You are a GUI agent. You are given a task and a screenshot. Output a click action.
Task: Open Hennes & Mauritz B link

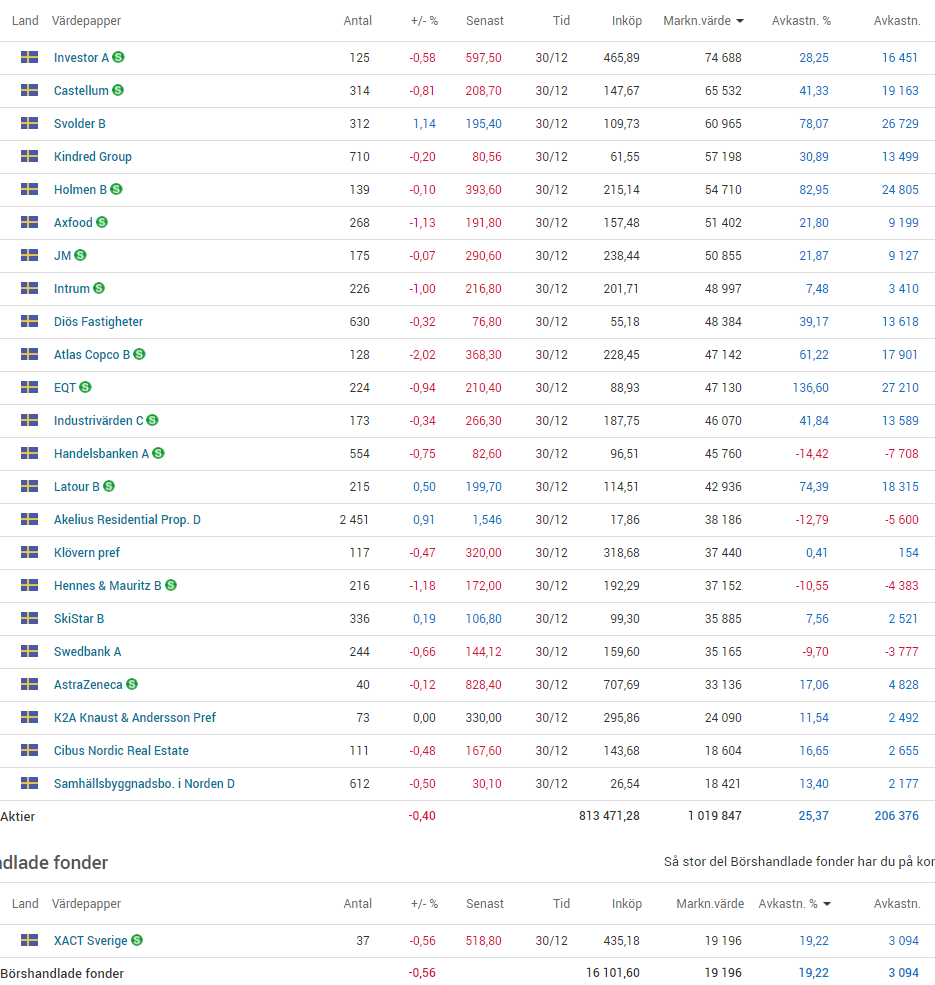(107, 585)
